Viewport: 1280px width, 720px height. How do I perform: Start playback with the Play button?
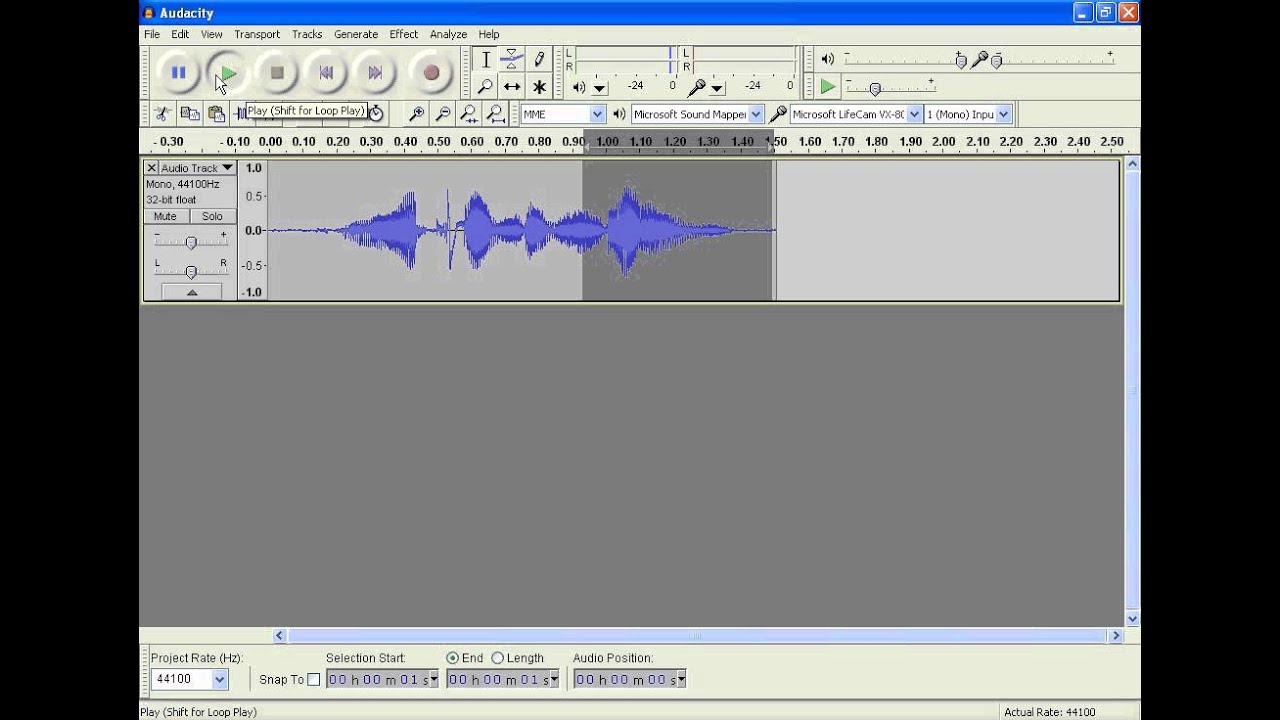point(228,72)
